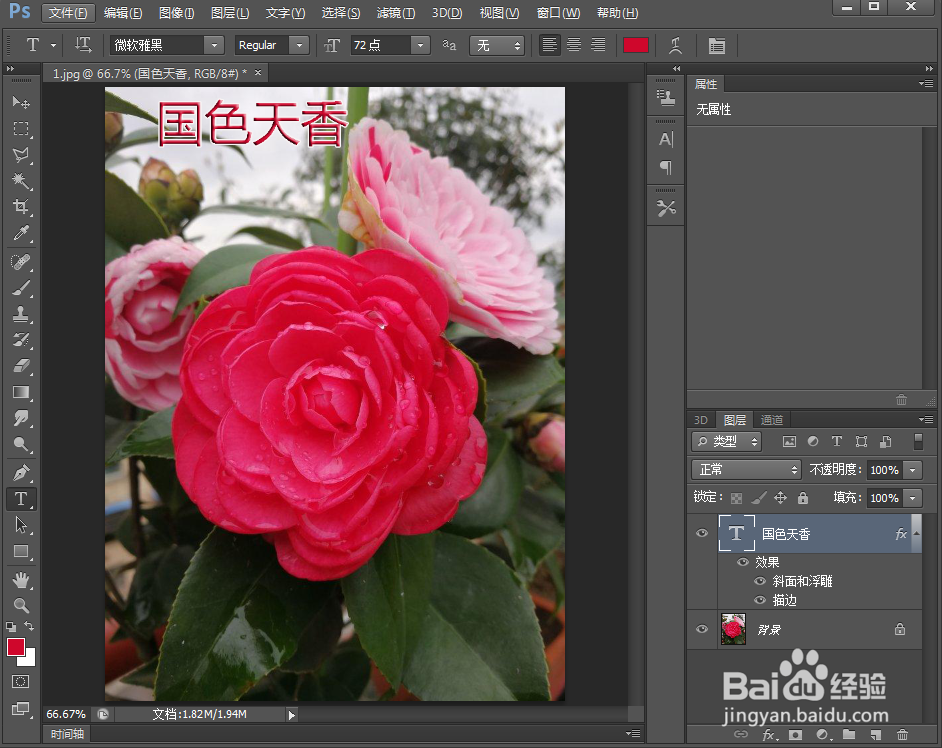Viewport: 942px width, 748px height.
Task: Create warped text
Action: [x=675, y=45]
